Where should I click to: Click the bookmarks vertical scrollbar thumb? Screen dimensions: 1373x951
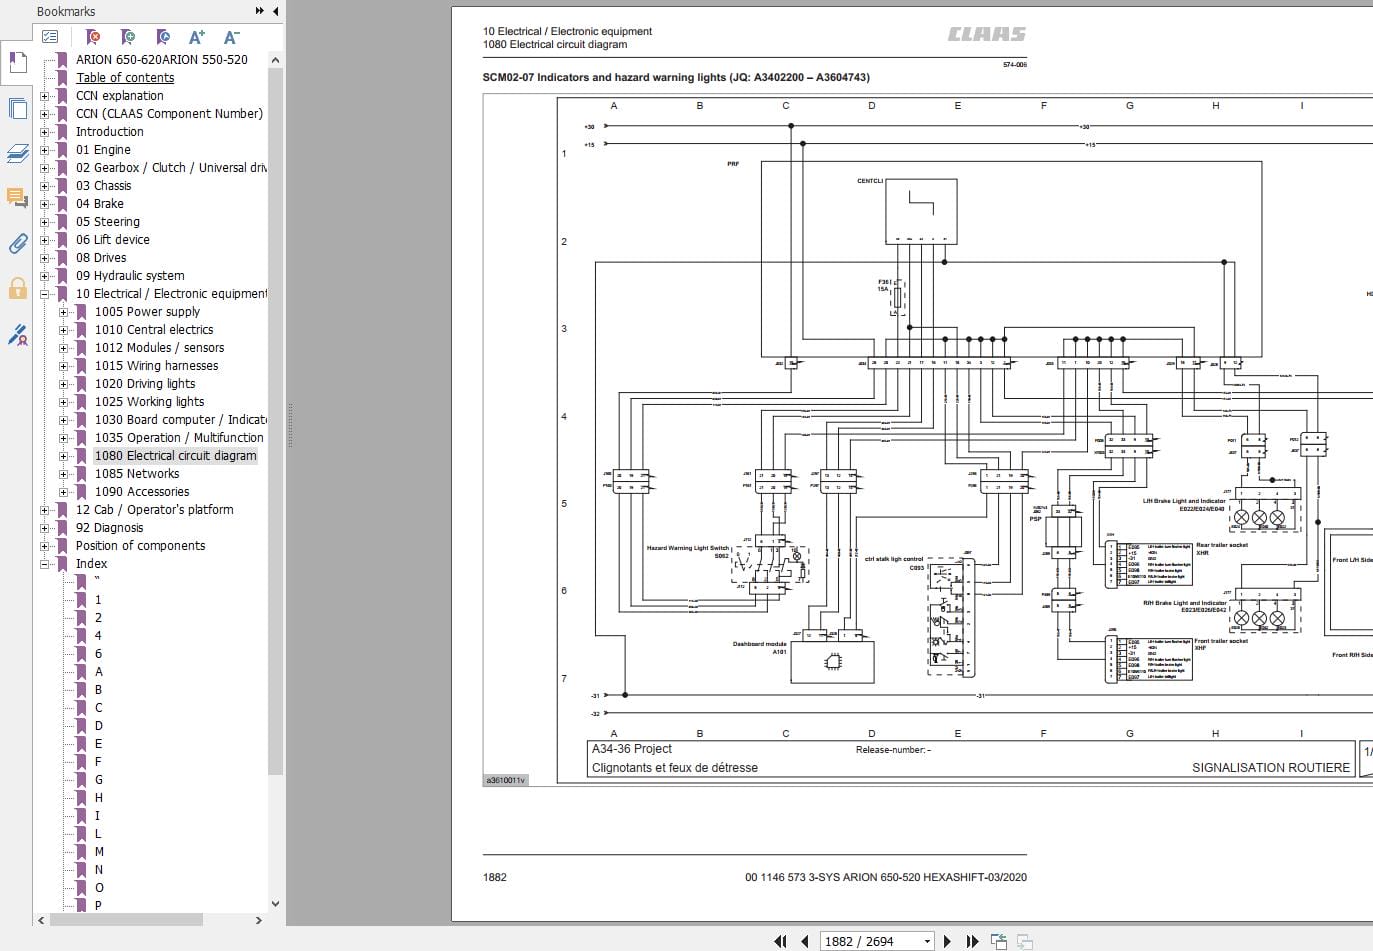click(276, 420)
